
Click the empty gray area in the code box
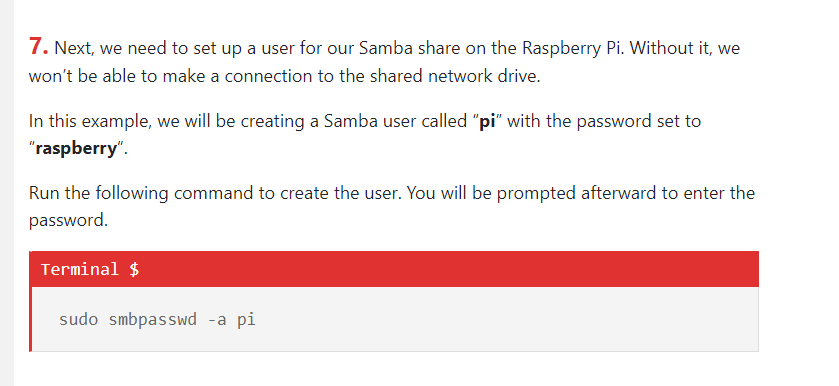[x=508, y=320]
